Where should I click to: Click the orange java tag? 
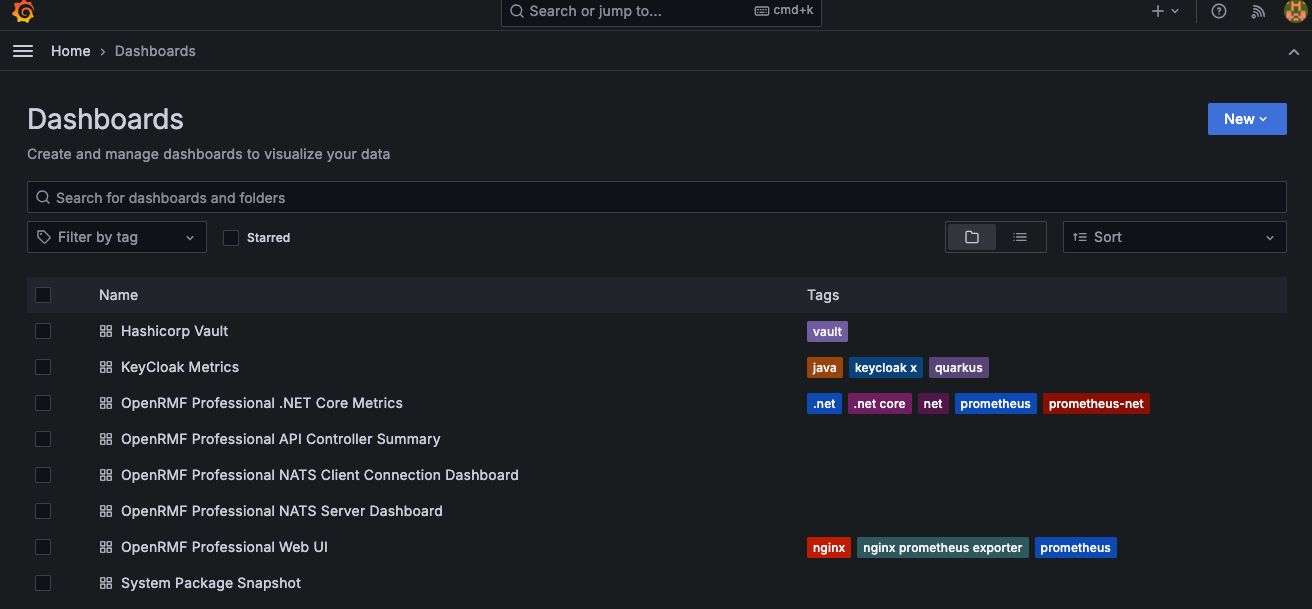click(x=825, y=368)
